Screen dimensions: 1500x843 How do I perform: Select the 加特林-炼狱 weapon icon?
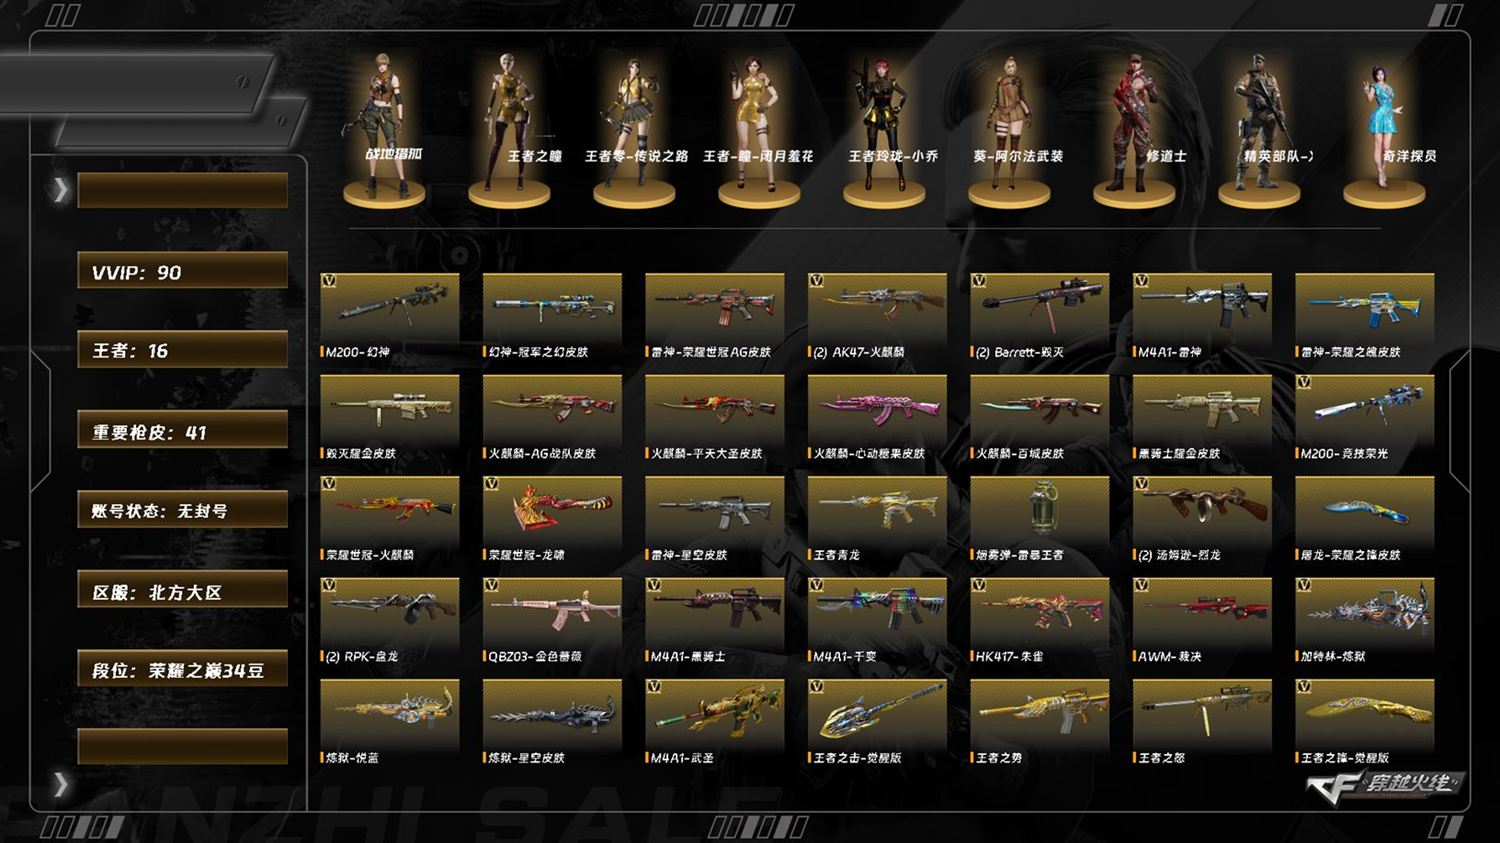(x=1365, y=612)
